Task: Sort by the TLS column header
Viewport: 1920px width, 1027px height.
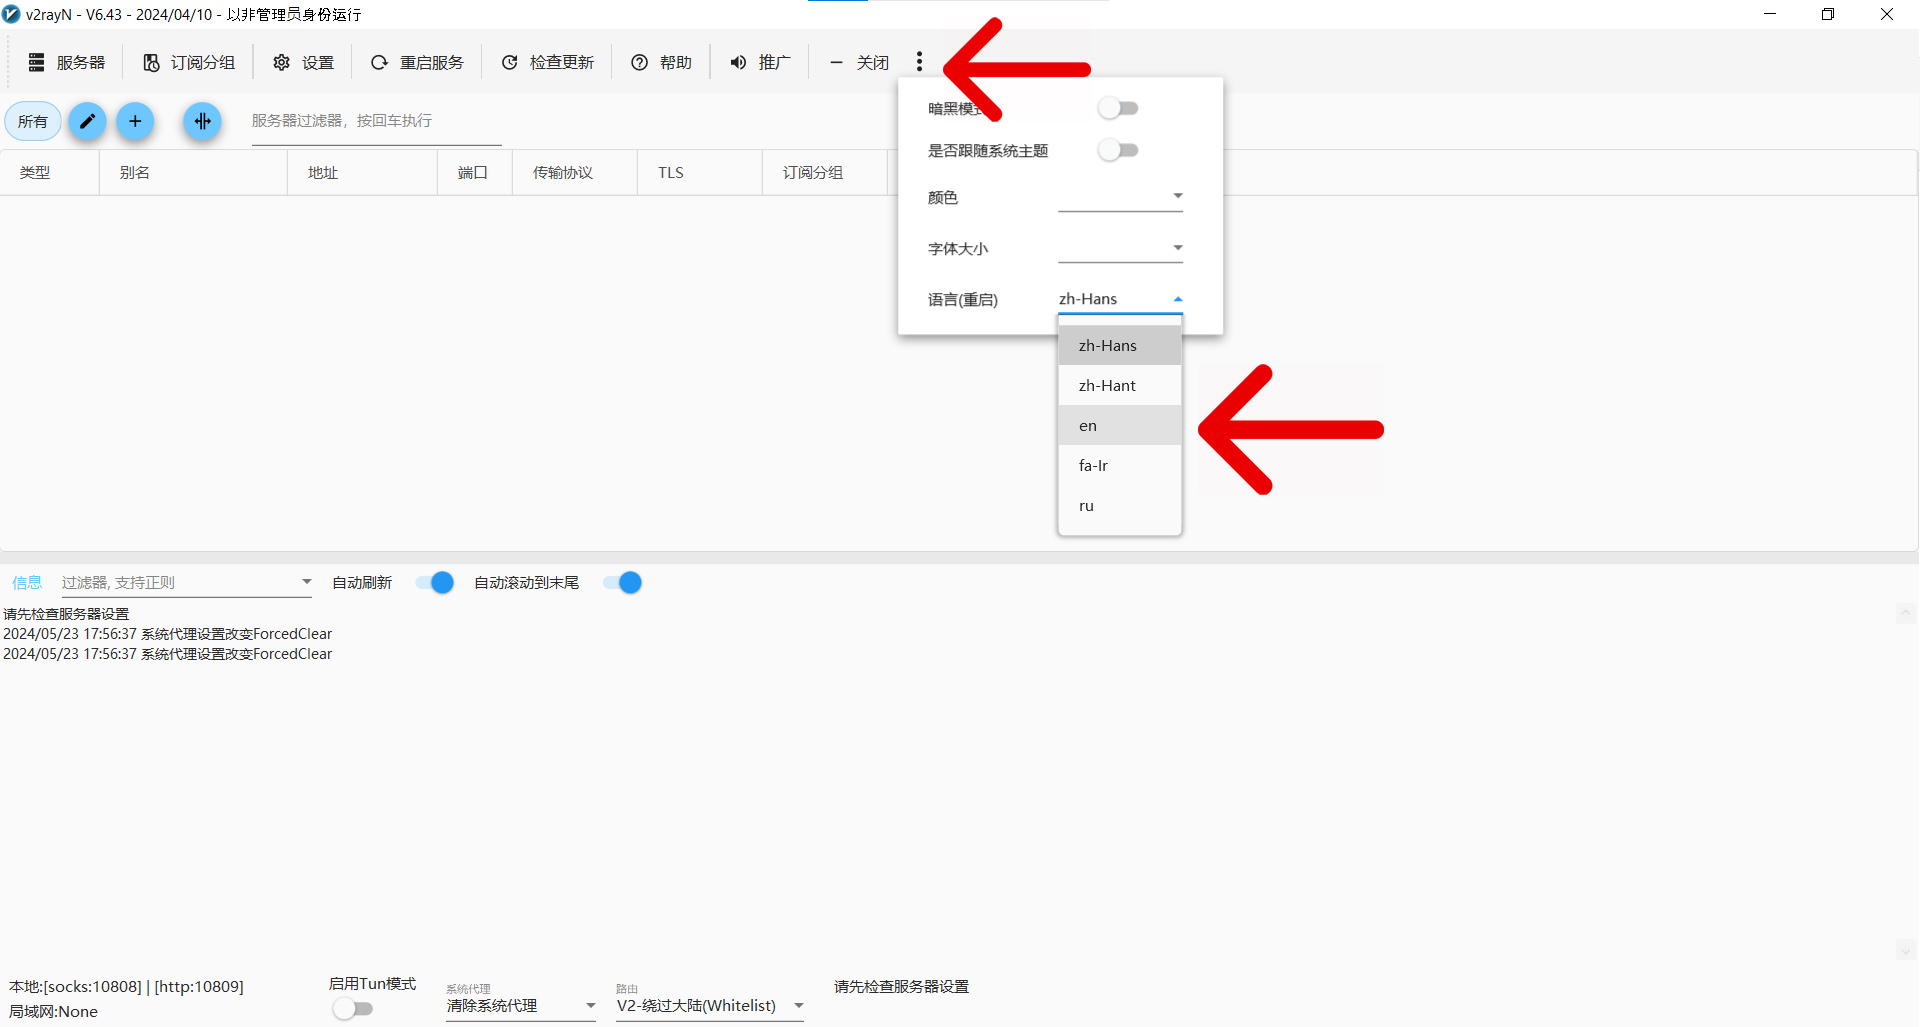Action: [x=700, y=172]
